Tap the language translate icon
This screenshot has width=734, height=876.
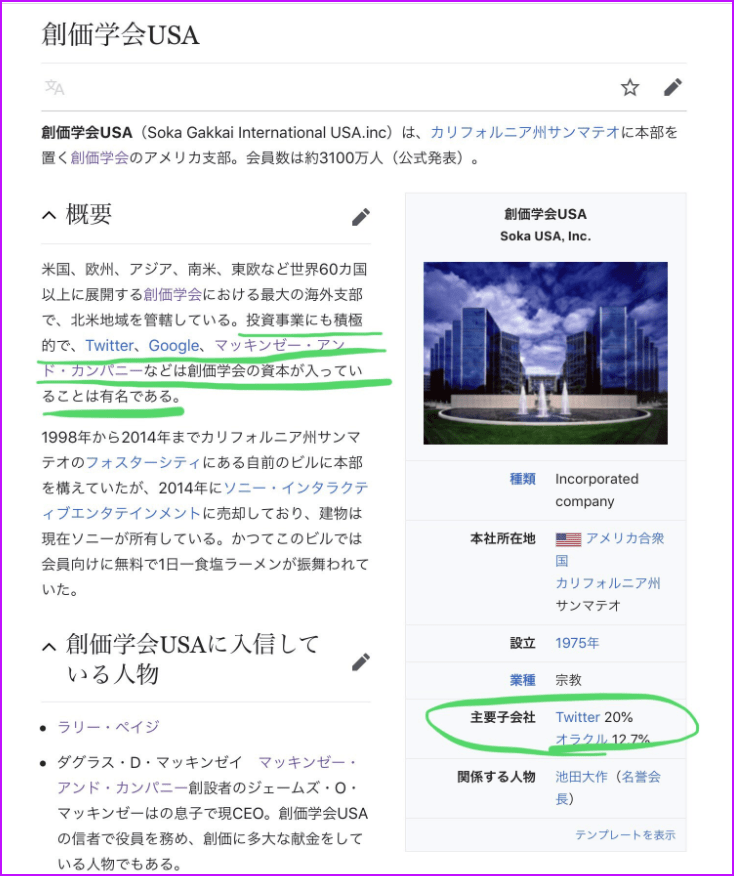(x=54, y=88)
